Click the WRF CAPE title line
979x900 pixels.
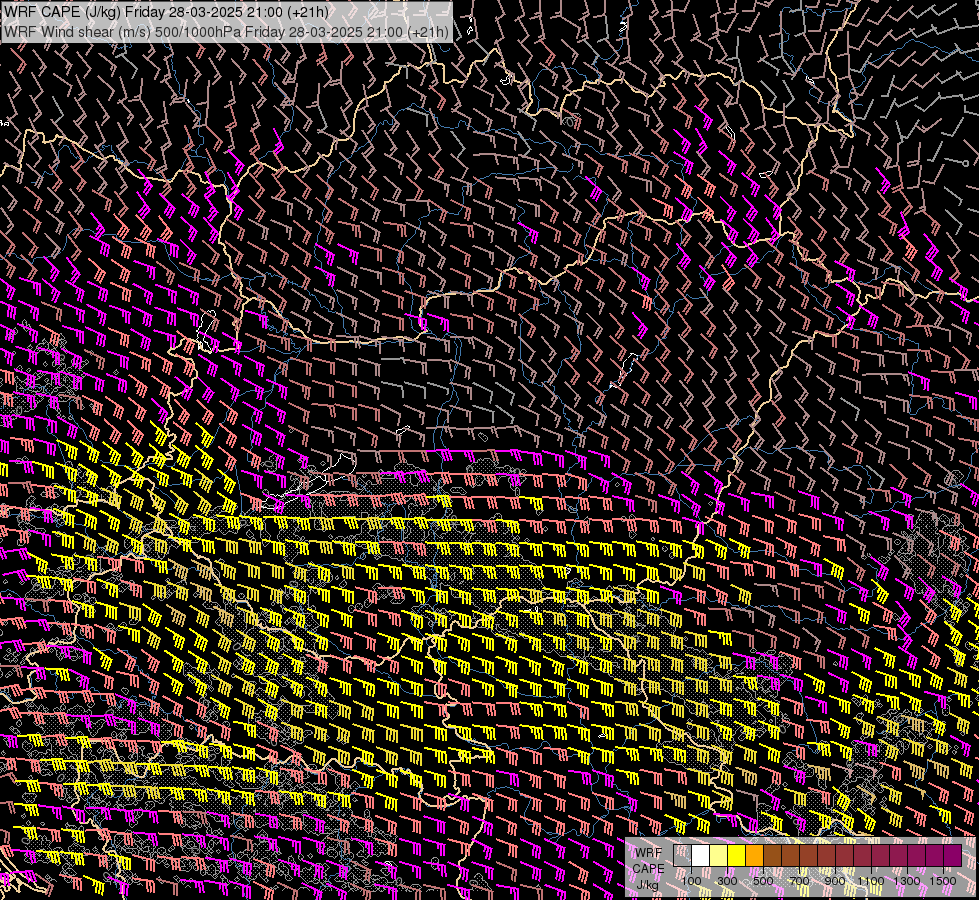pos(166,11)
